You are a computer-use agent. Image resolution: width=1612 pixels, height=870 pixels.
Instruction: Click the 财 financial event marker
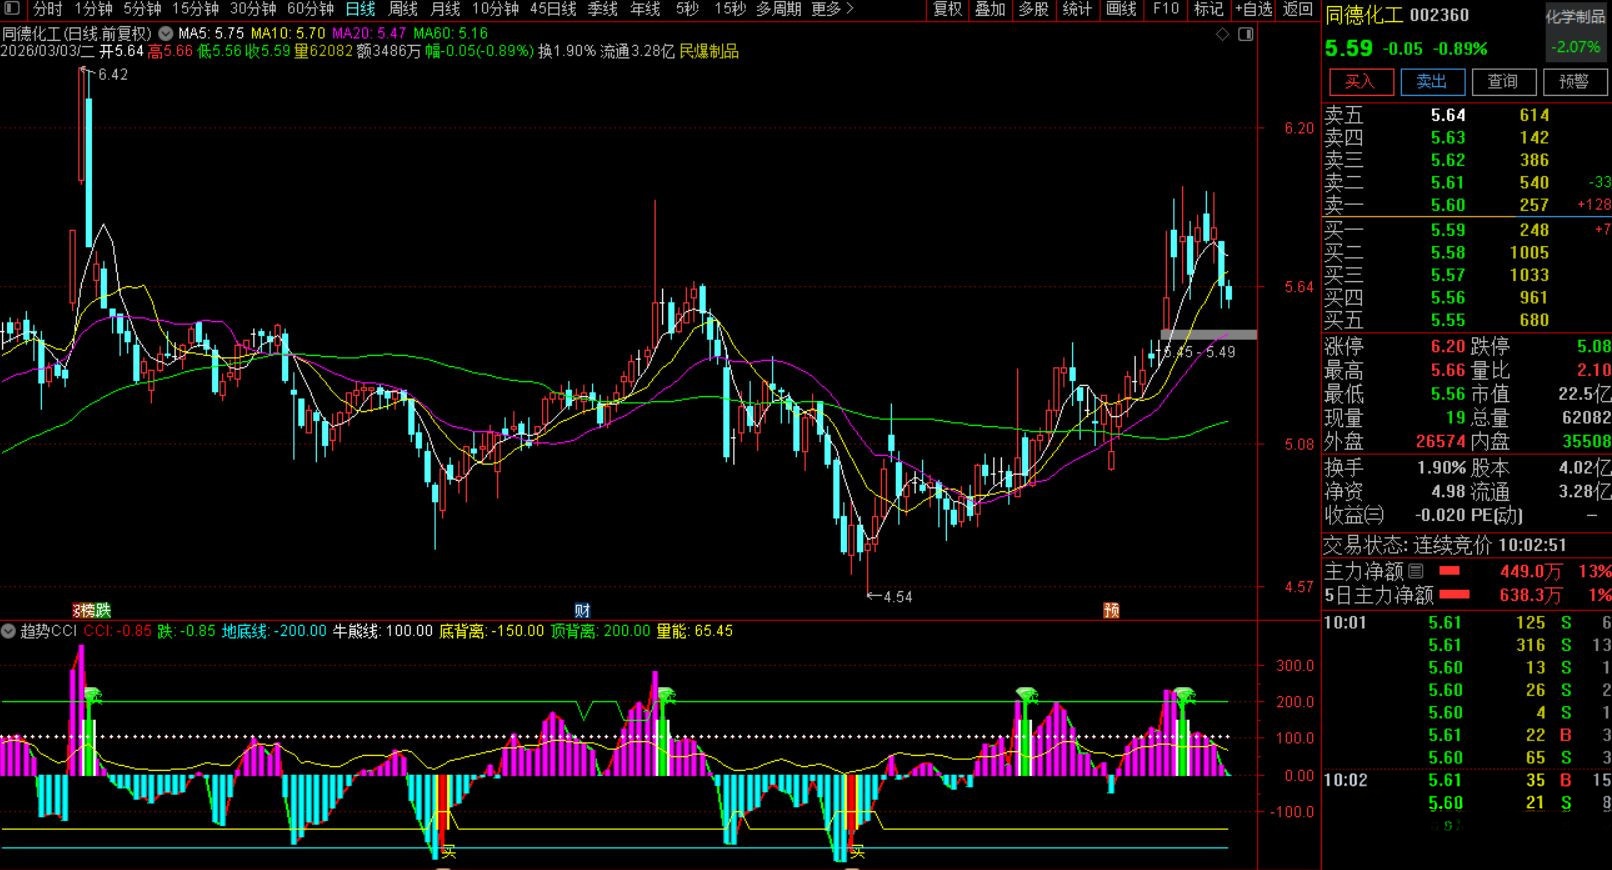[582, 610]
